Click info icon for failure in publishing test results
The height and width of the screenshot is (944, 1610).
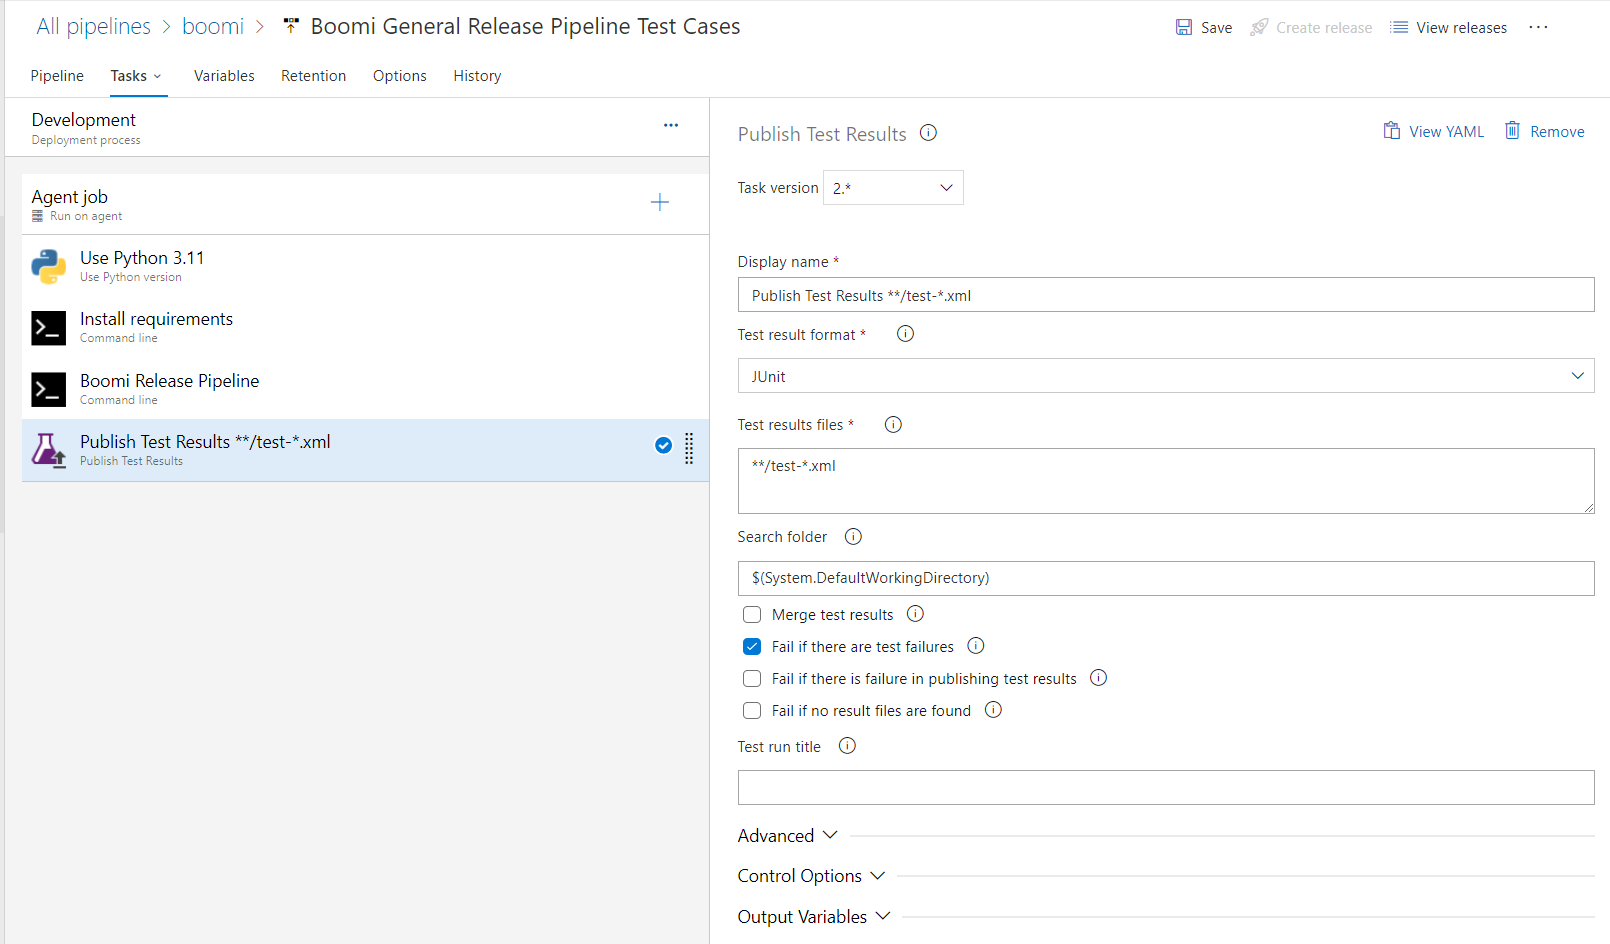coord(1098,678)
